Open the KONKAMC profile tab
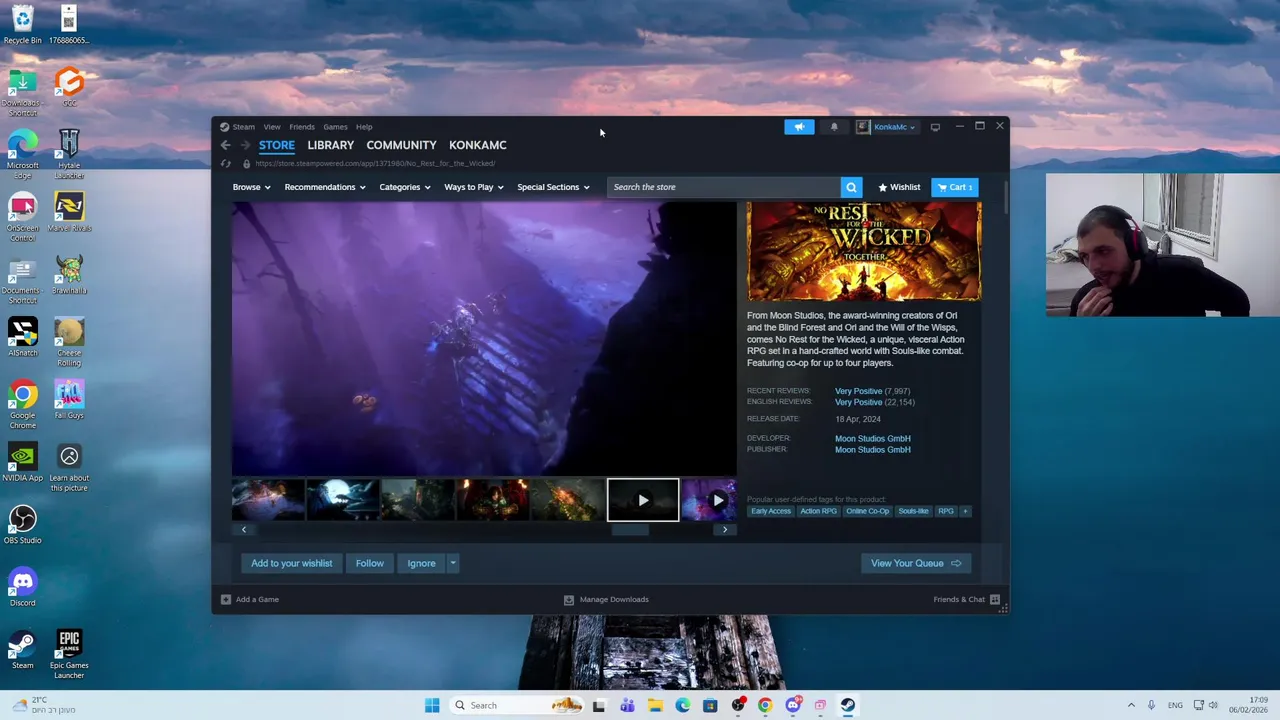The width and height of the screenshot is (1280, 720). click(477, 145)
